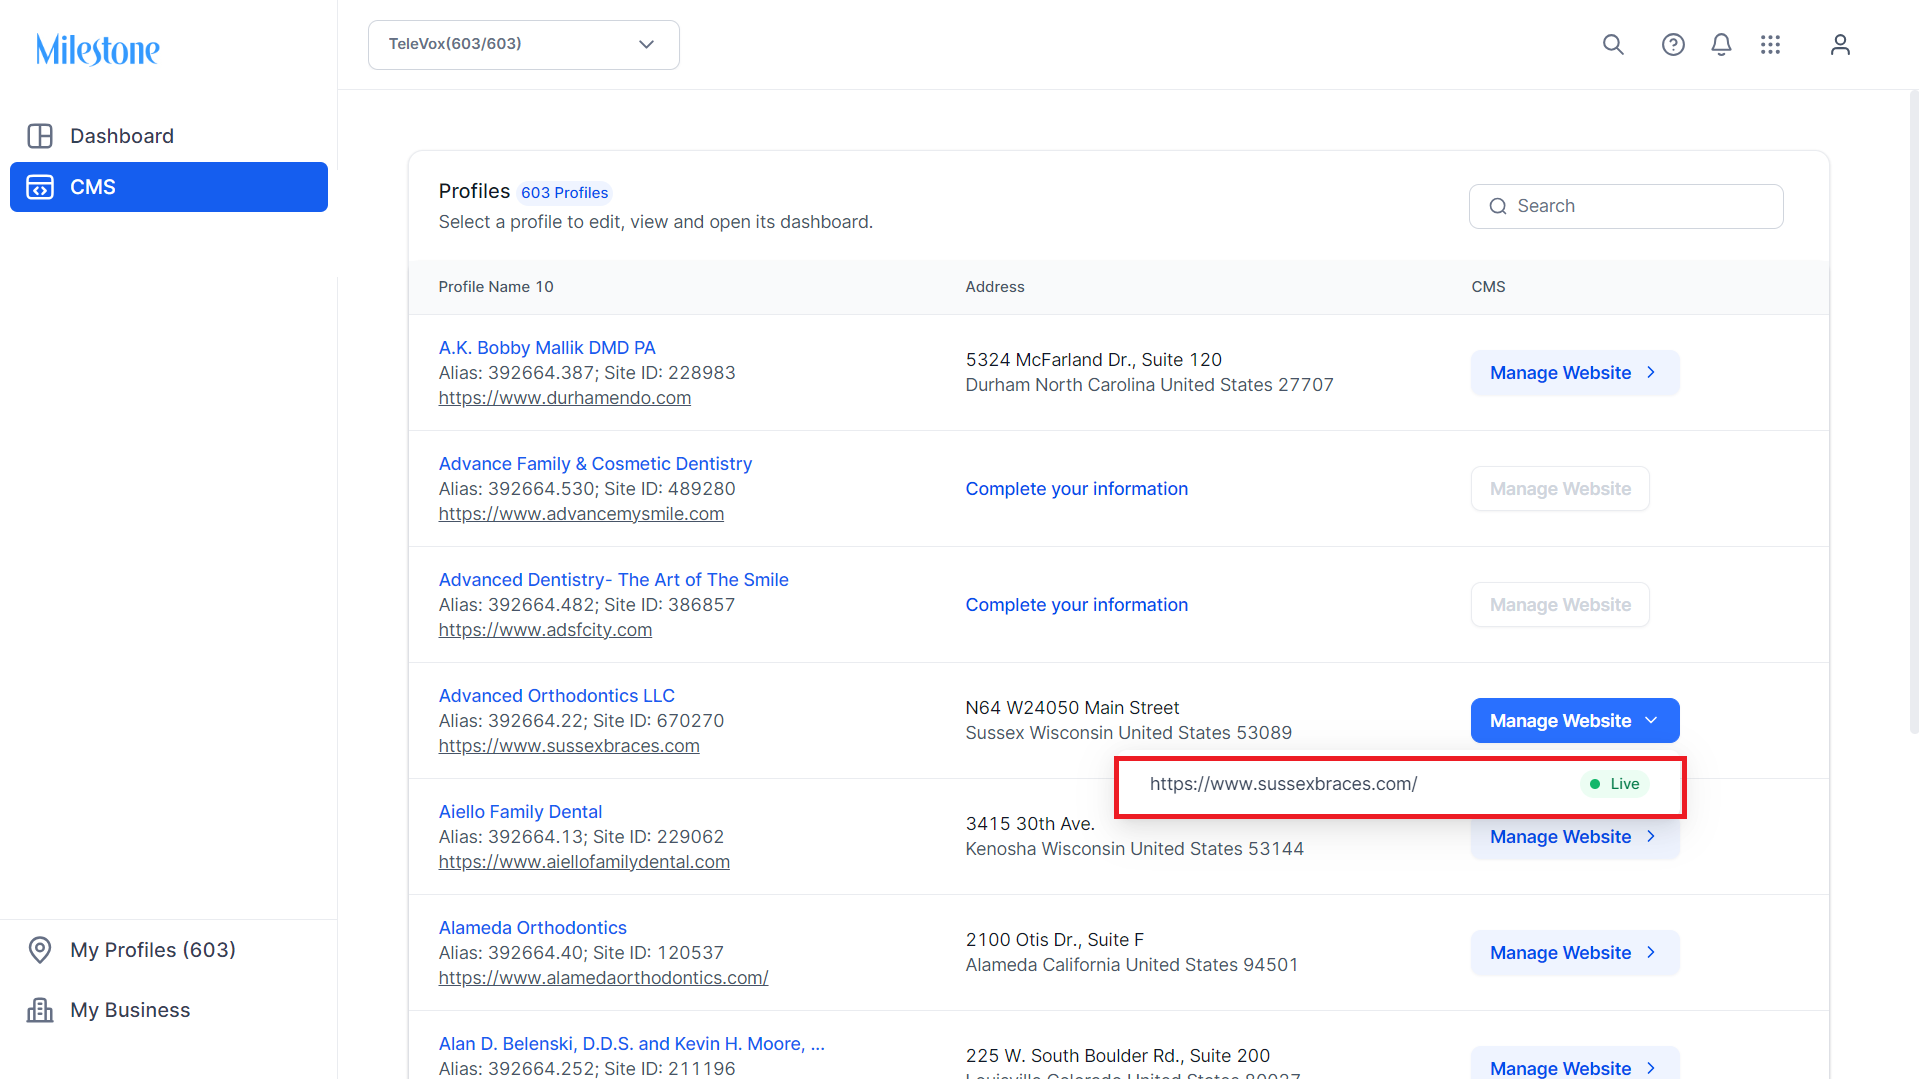
Task: Visit the adsfcity.com website link
Action: (x=545, y=630)
